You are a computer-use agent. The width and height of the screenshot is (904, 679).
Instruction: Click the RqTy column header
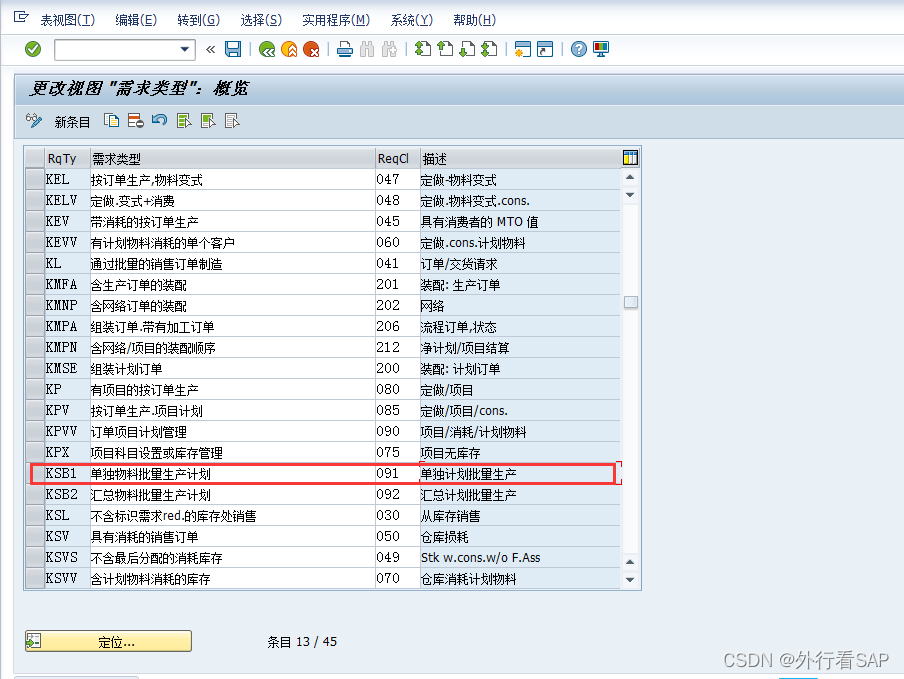point(67,158)
